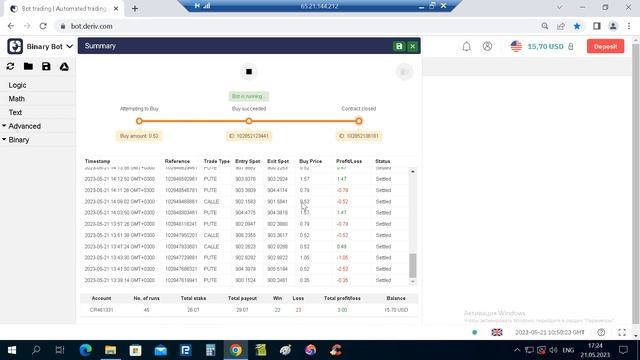Click the share page icon in address bar

tap(561, 26)
